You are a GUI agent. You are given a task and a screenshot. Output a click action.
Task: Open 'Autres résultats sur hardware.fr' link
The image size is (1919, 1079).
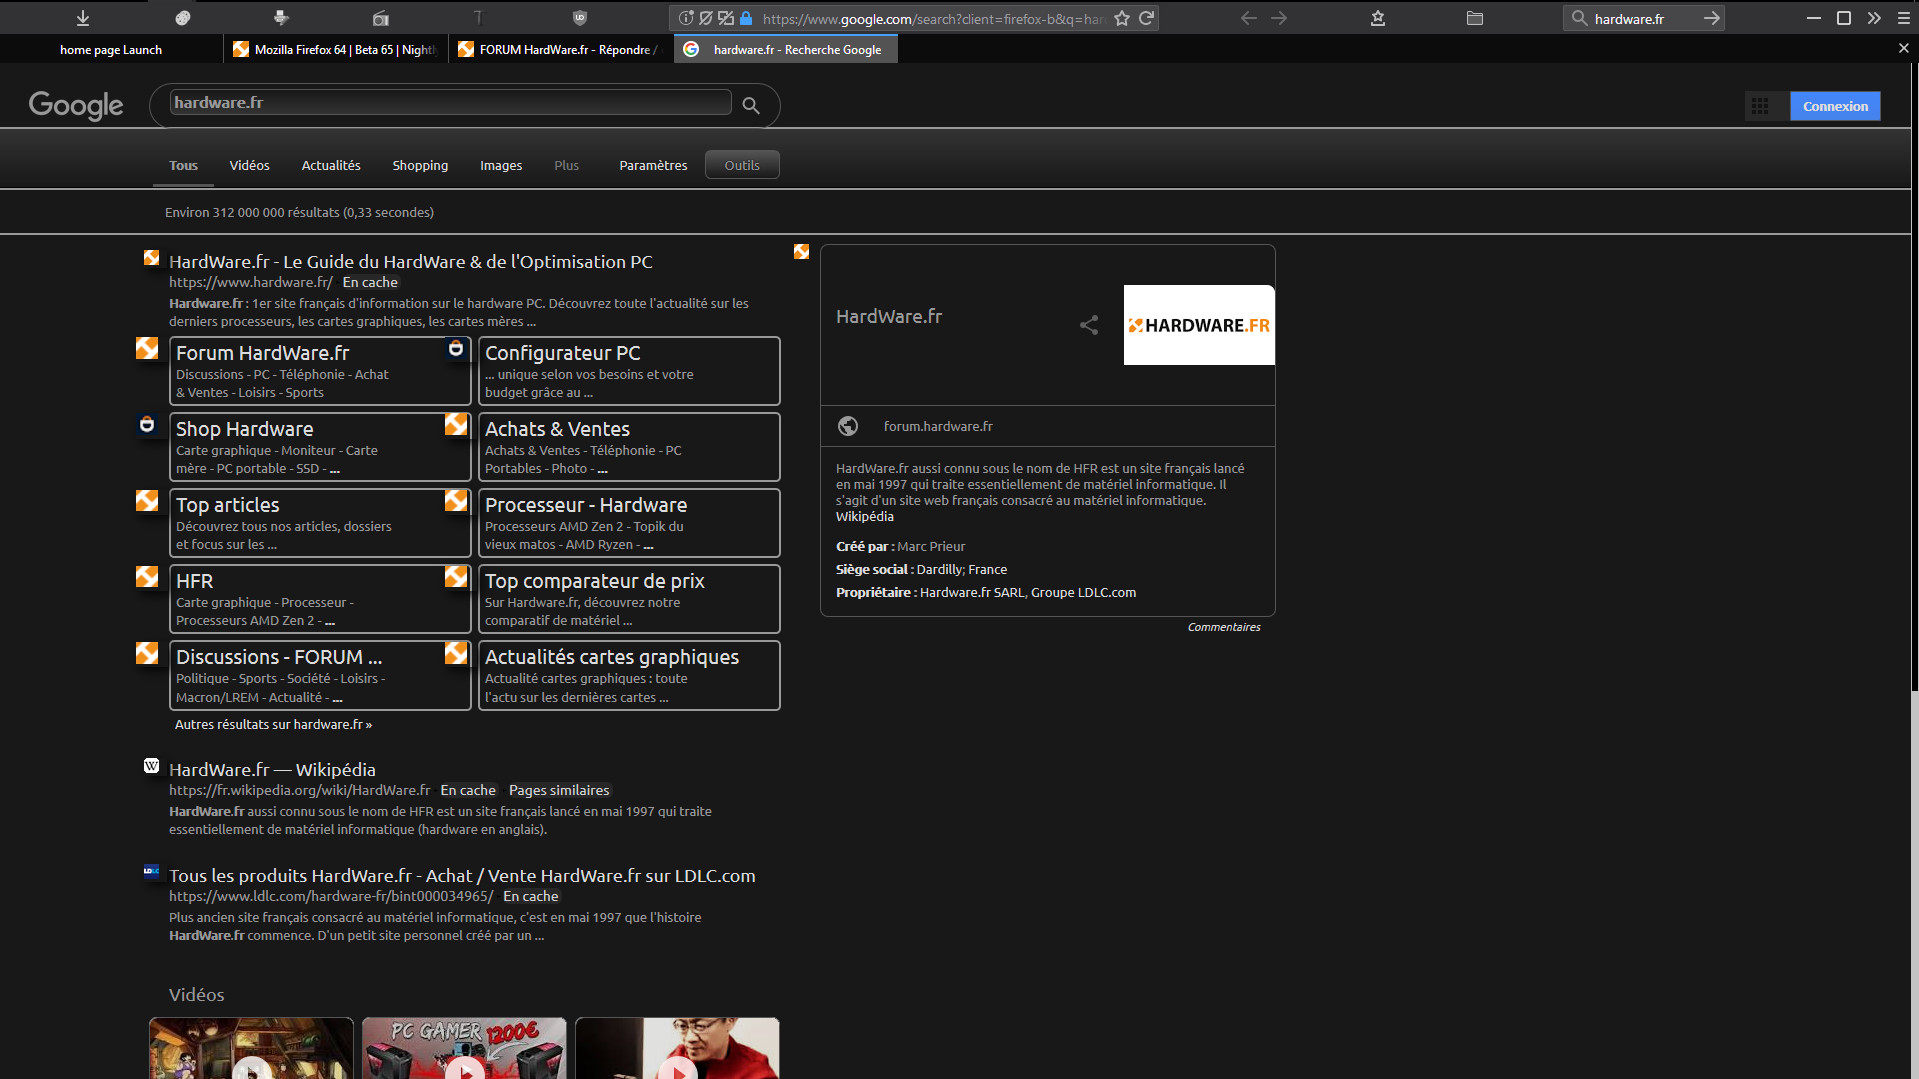click(x=273, y=724)
